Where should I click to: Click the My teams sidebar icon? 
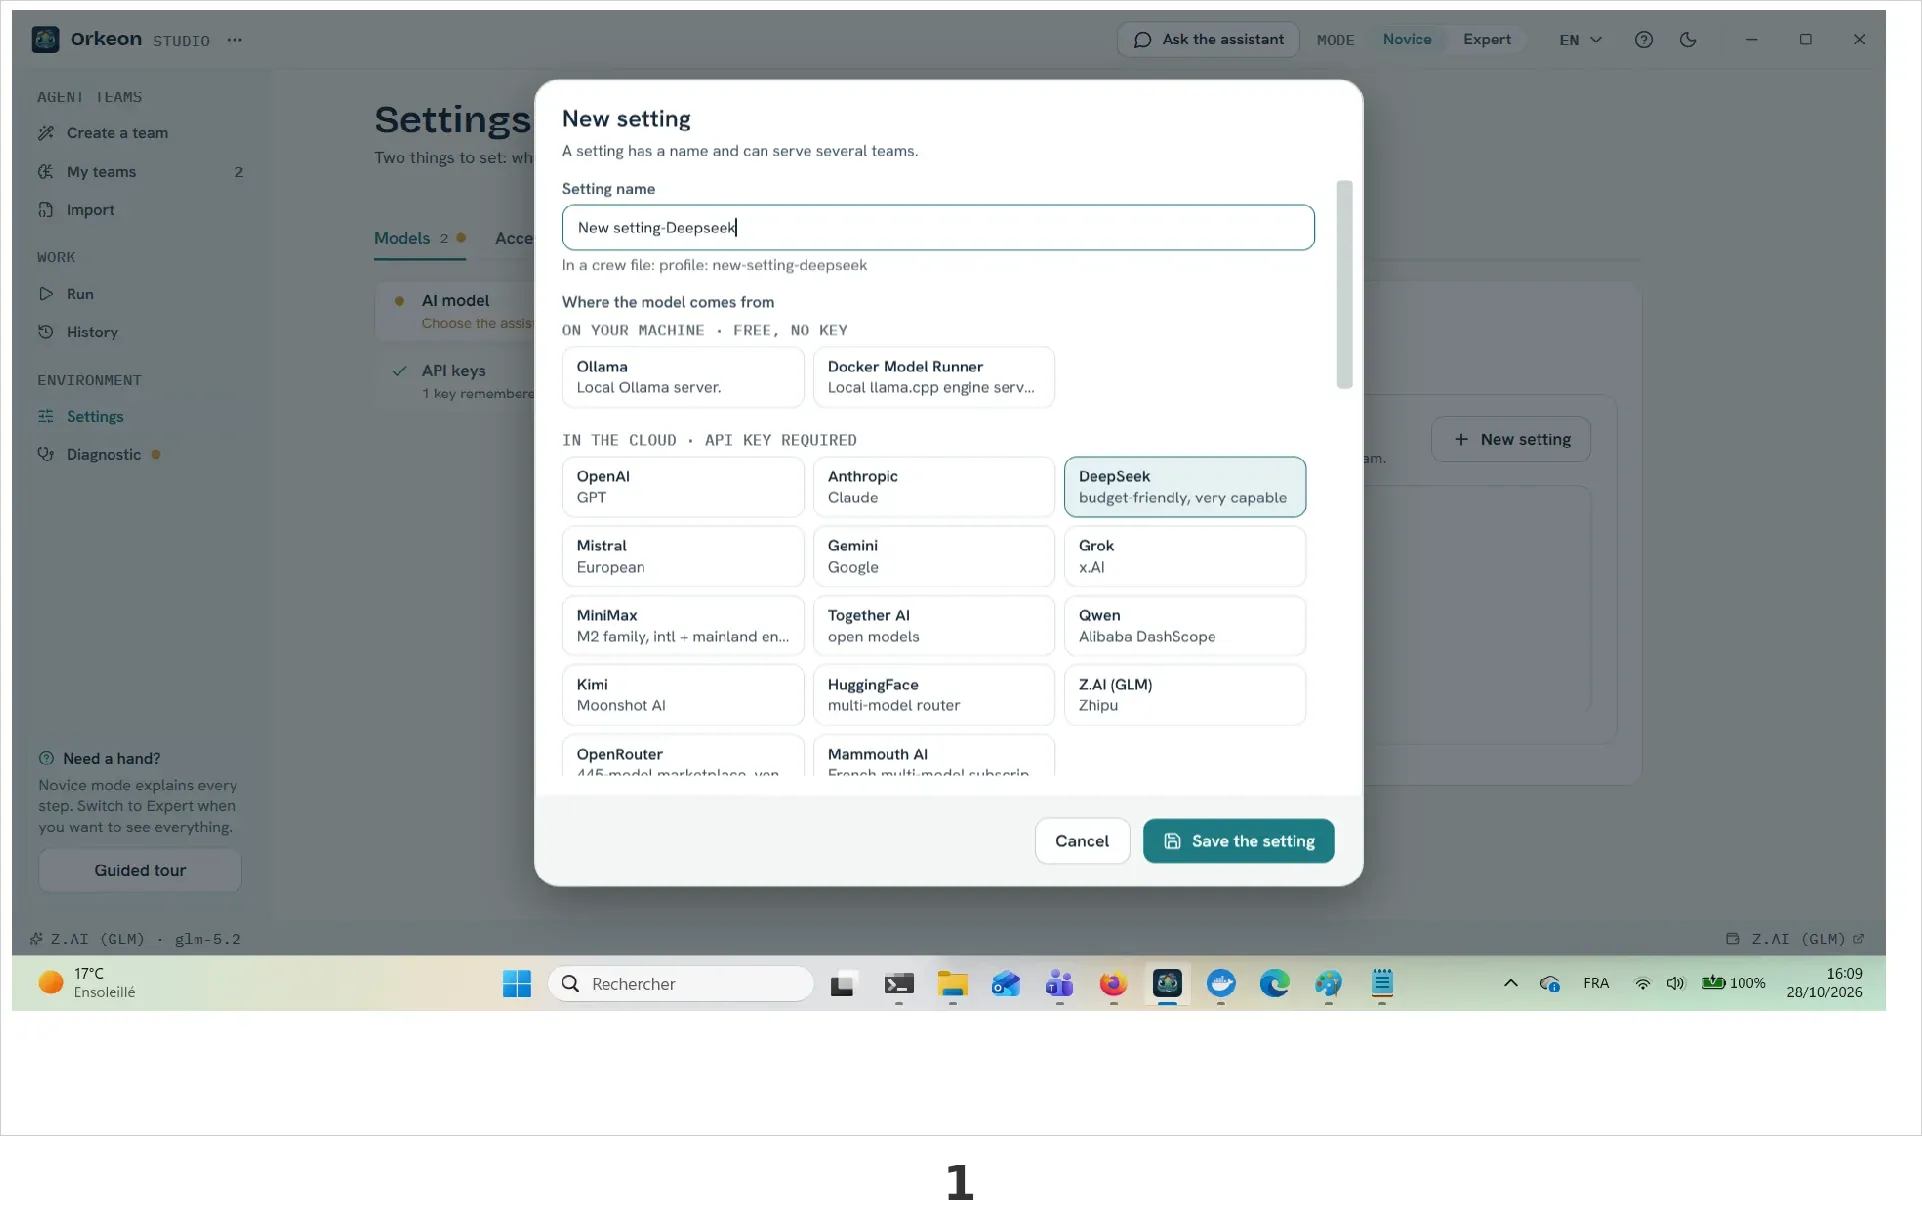point(46,172)
